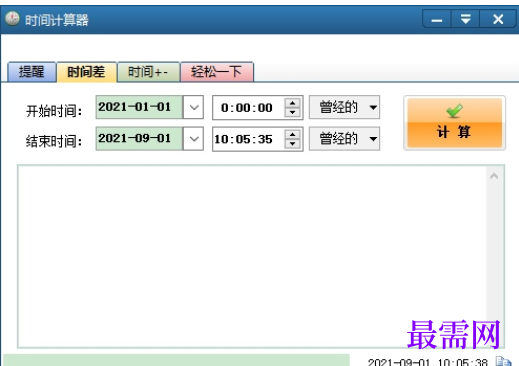The image size is (519, 366).
Task: Minimize the 时间计算器 window
Action: (x=437, y=19)
